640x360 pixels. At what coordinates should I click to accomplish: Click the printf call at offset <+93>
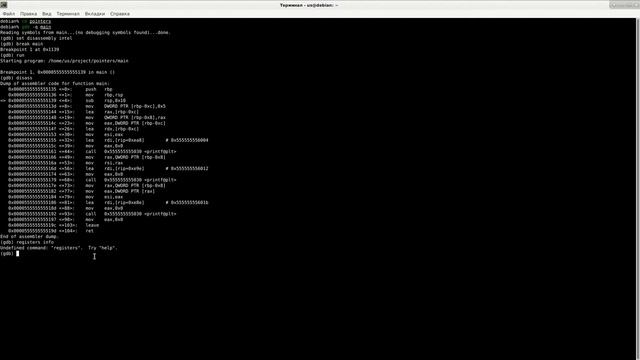pyautogui.click(x=92, y=214)
